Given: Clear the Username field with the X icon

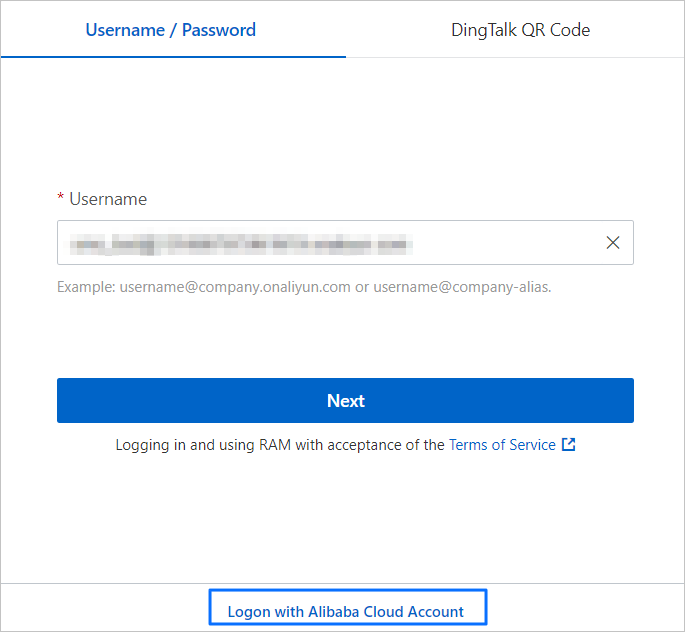Looking at the screenshot, I should point(613,243).
